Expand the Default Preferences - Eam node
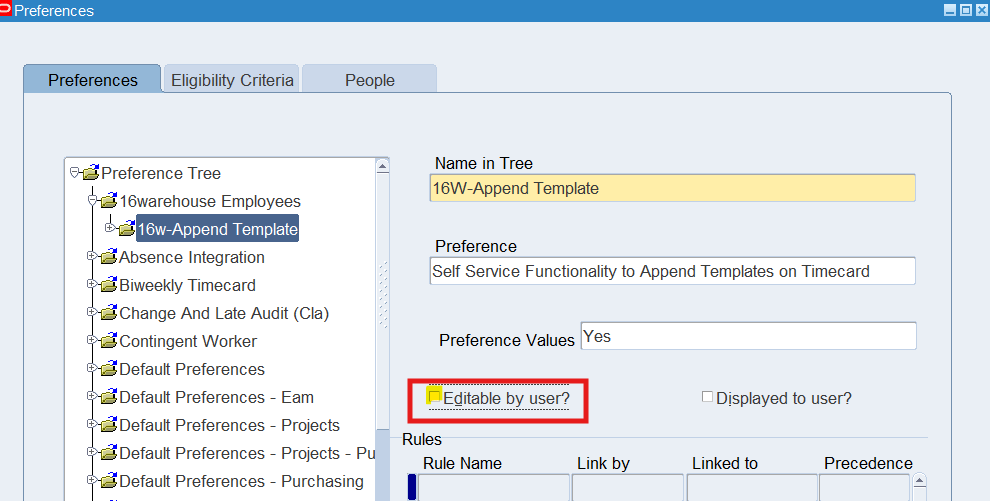 [92, 397]
